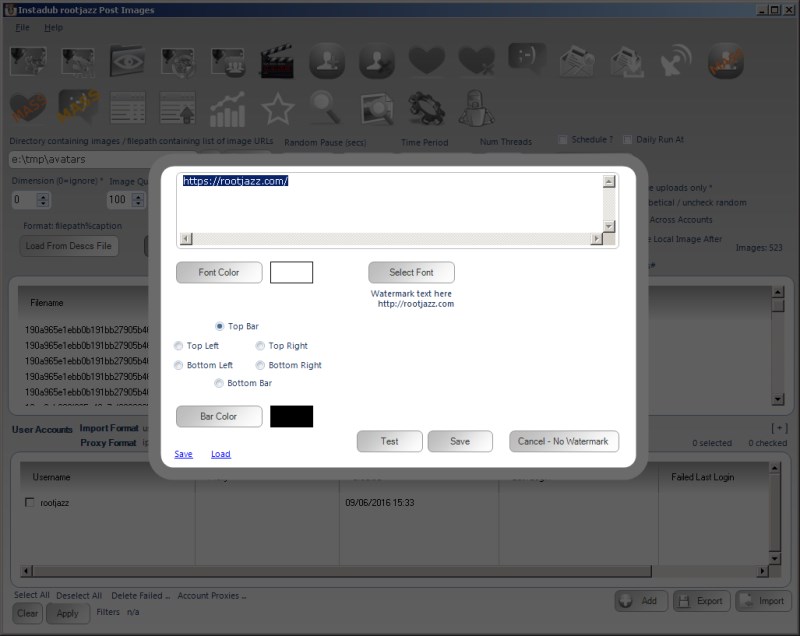Open the plain heart like tool
Viewport: 800px width, 636px height.
click(427, 61)
